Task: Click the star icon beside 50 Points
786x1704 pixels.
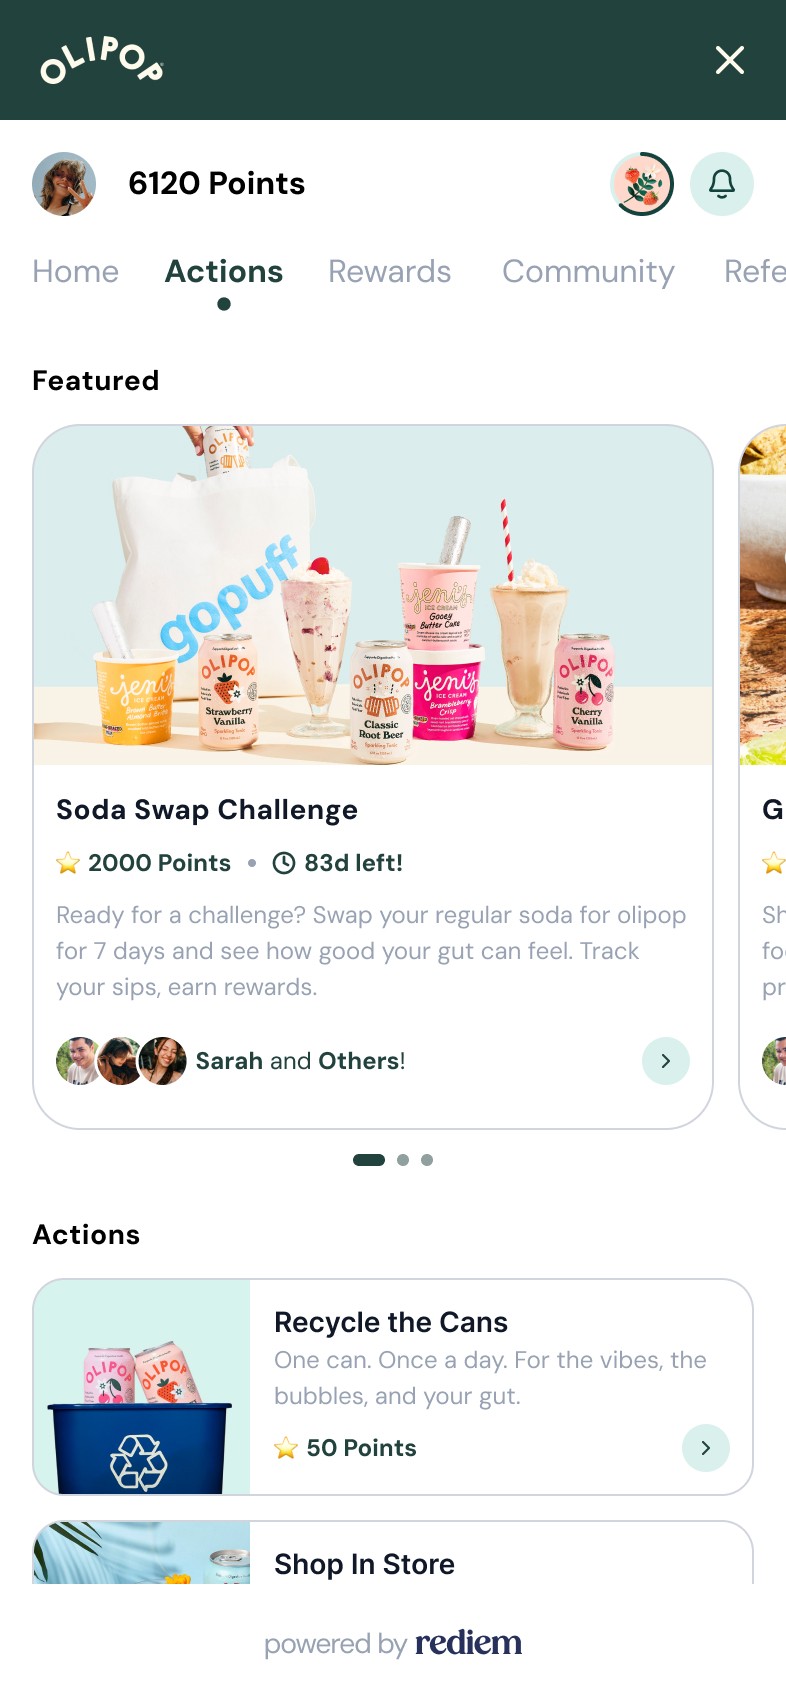Action: coord(286,1448)
